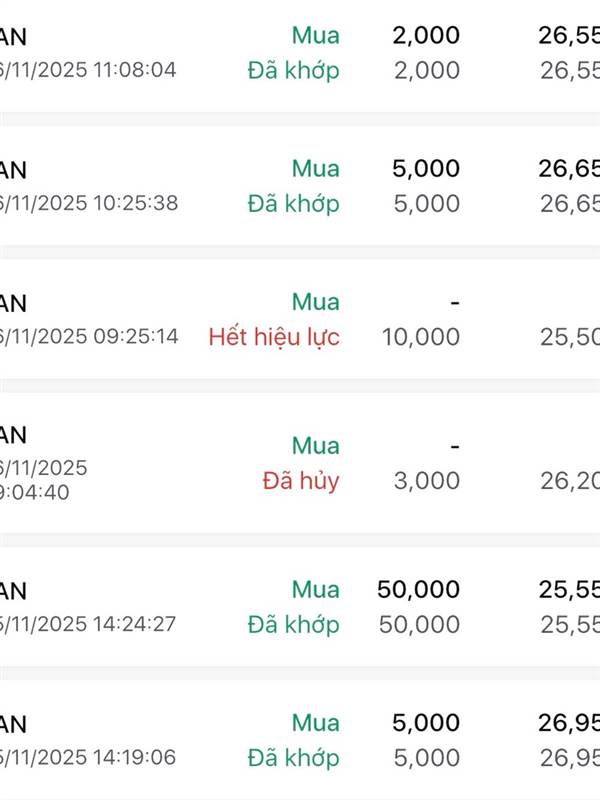
Task: Click the 'Hết hiệu lực' expired status label
Action: [x=274, y=336]
